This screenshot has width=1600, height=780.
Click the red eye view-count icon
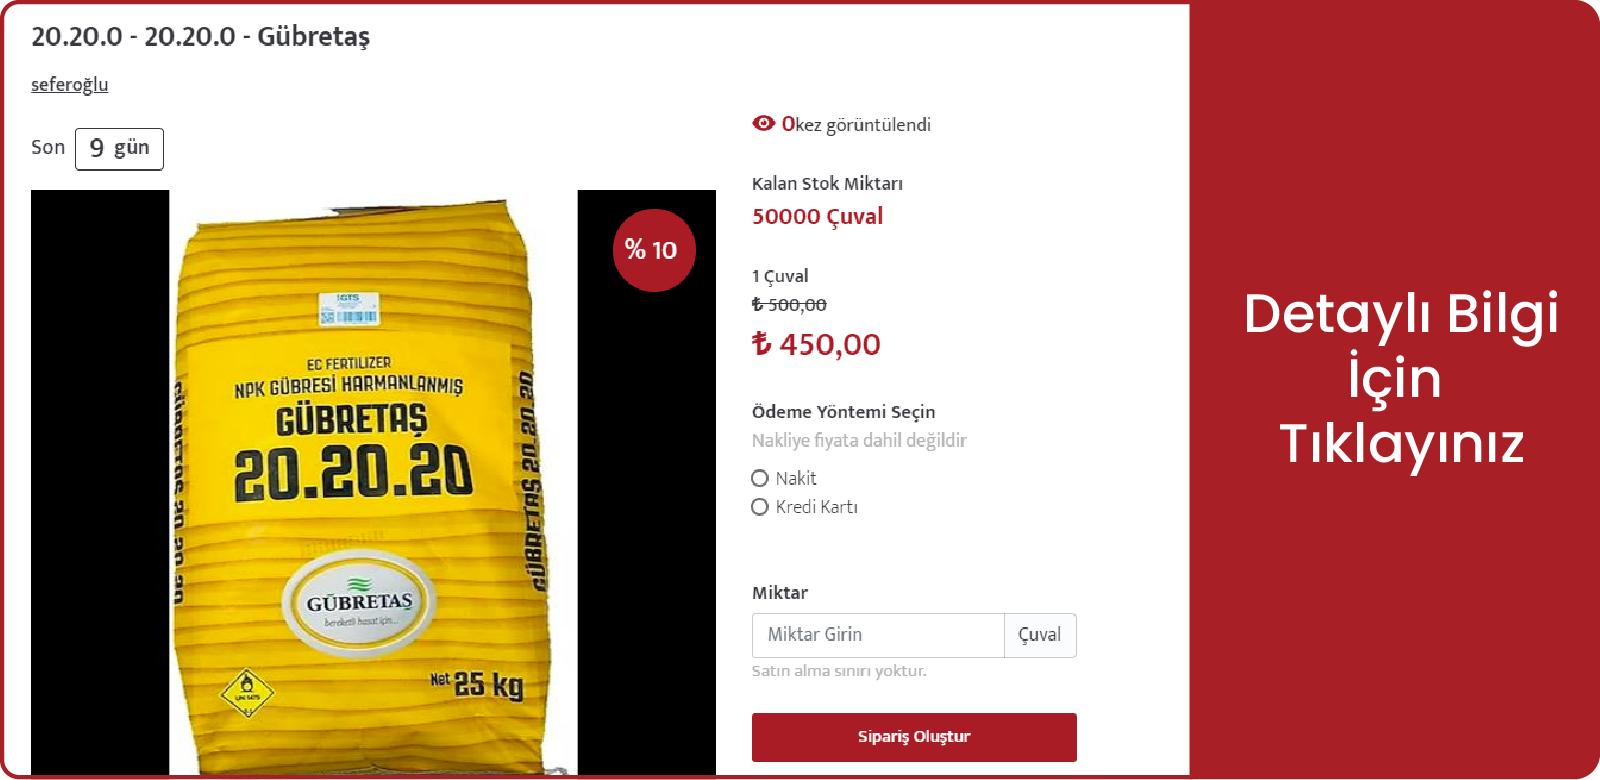[x=764, y=123]
